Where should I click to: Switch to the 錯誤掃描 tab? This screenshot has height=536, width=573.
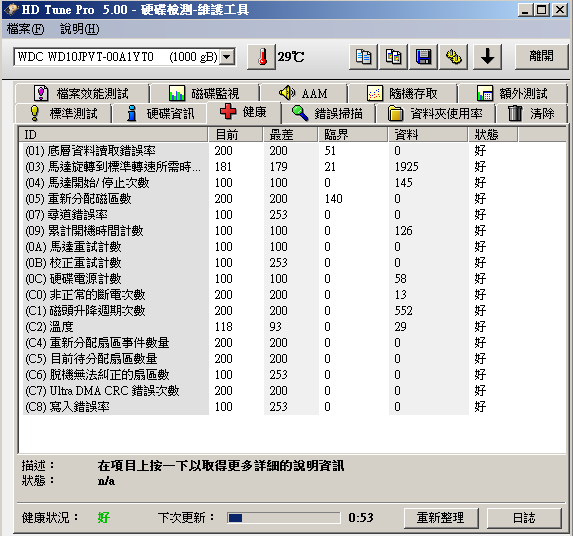click(x=328, y=114)
